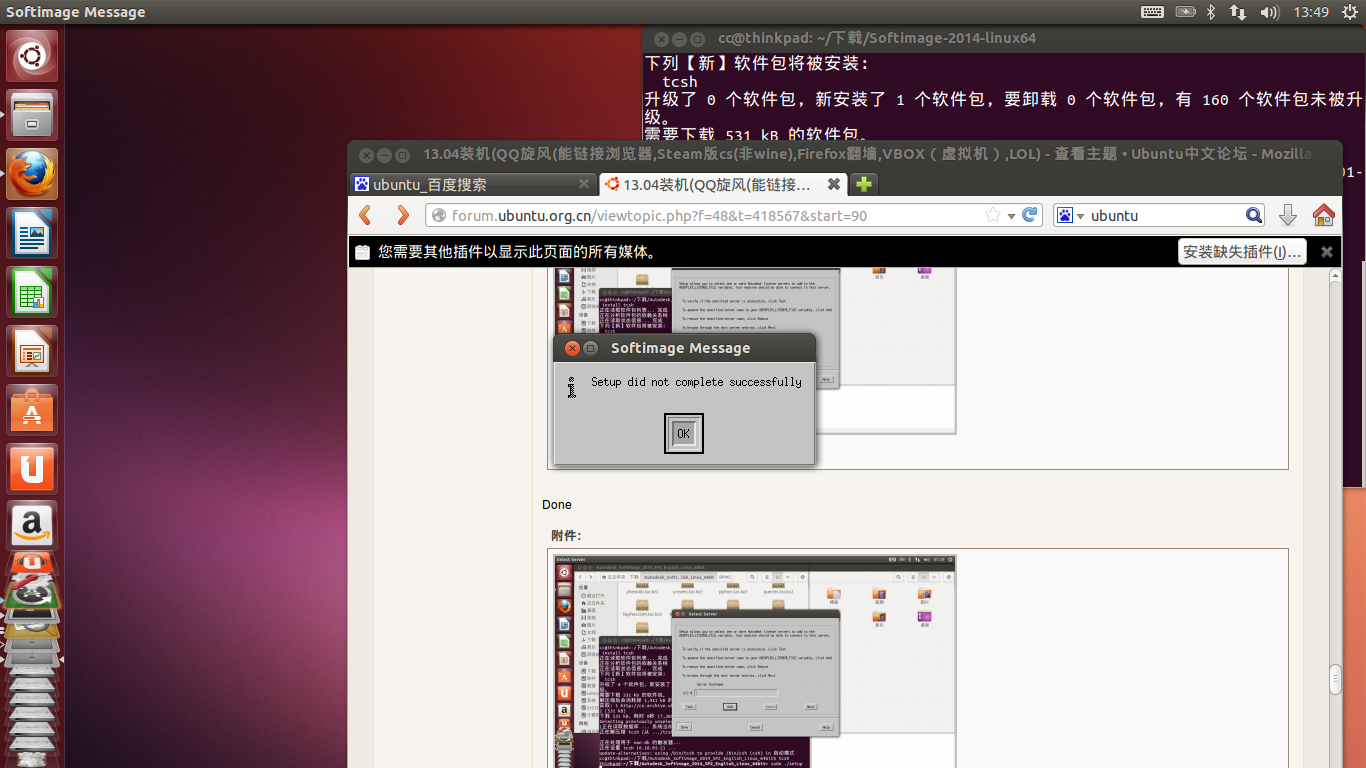Image resolution: width=1366 pixels, height=768 pixels.
Task: Open Ubuntu One Music launcher icon
Action: (x=32, y=565)
